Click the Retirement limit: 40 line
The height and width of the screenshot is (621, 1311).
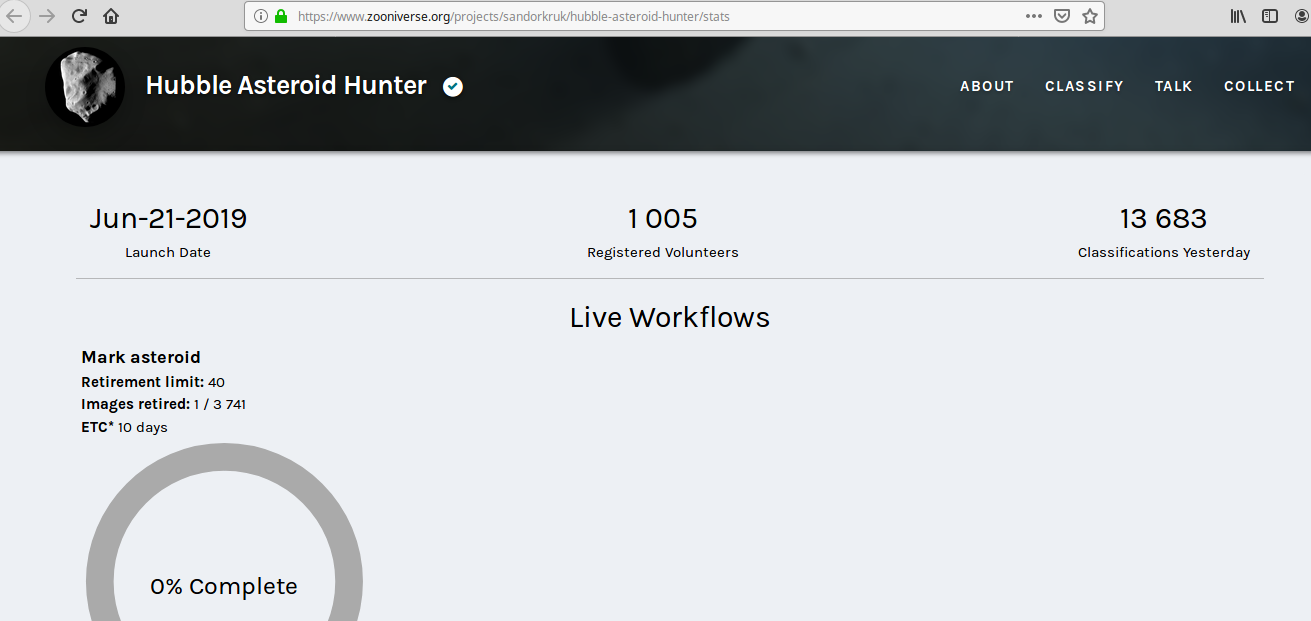(x=153, y=382)
